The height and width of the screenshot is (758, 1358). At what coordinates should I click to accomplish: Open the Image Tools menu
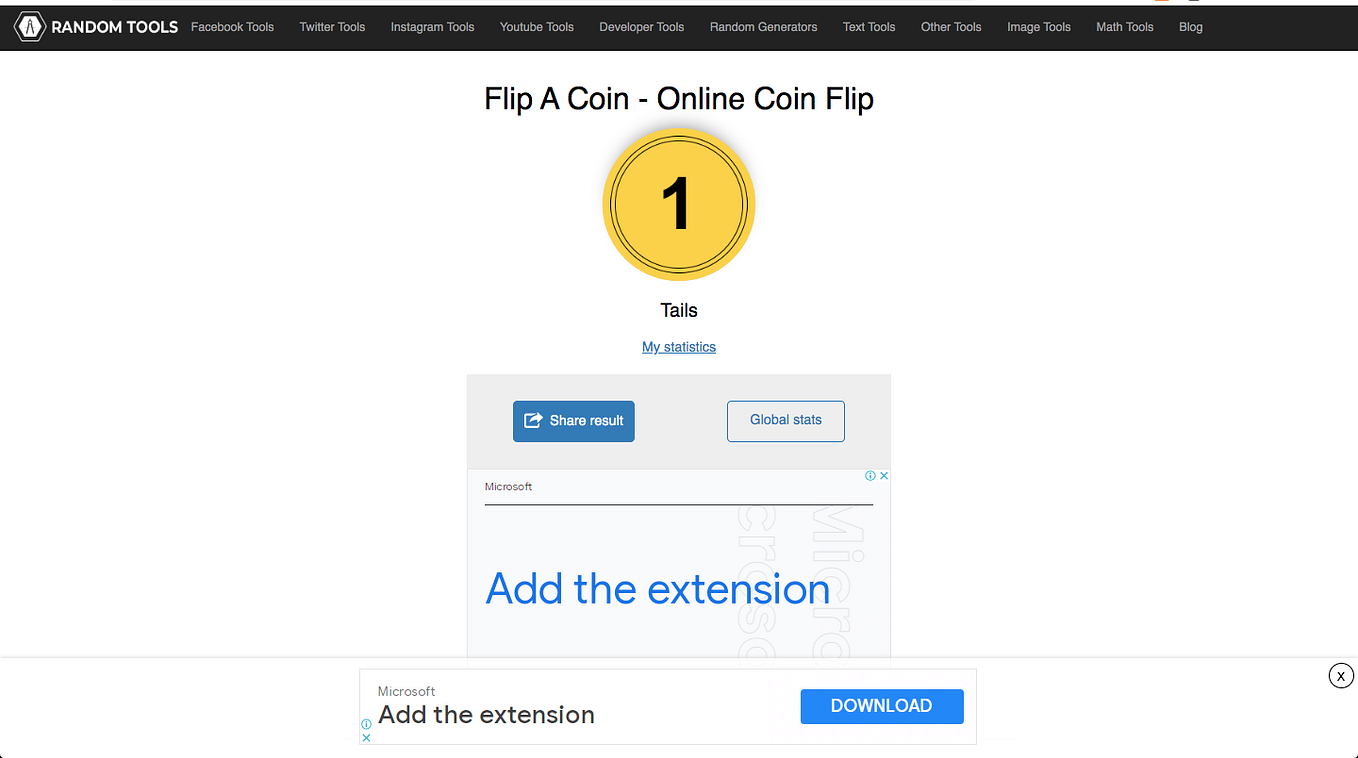click(1038, 27)
